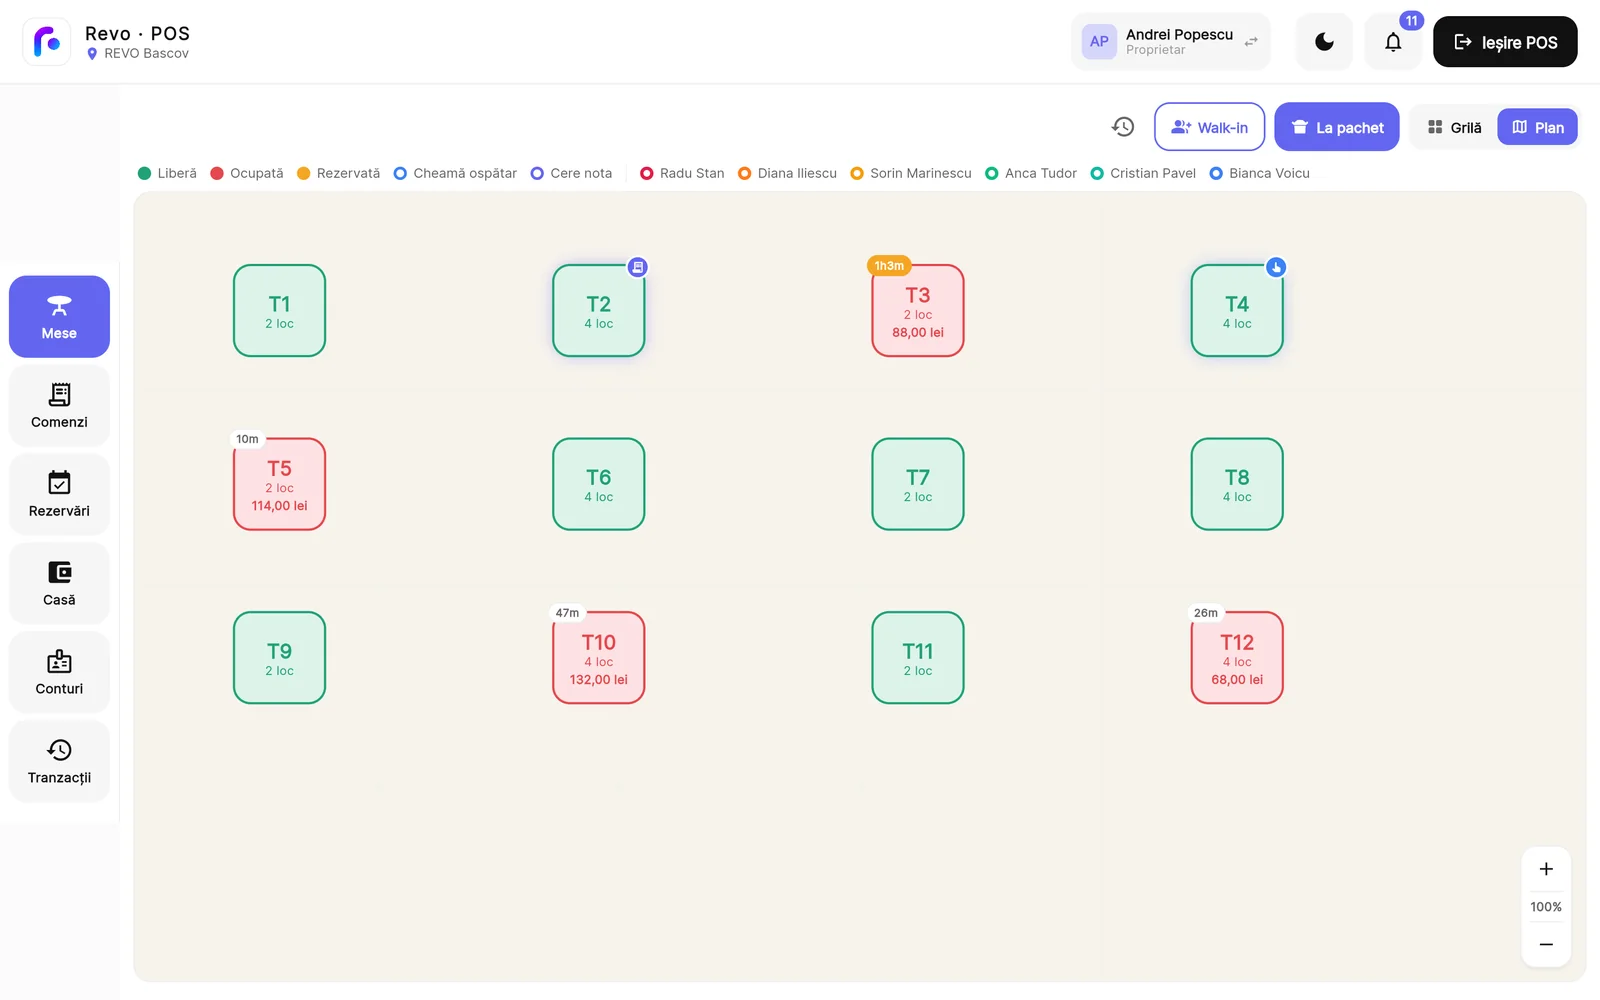Viewport: 1600px width, 1000px height.
Task: Zoom out with the minus button
Action: coord(1546,944)
